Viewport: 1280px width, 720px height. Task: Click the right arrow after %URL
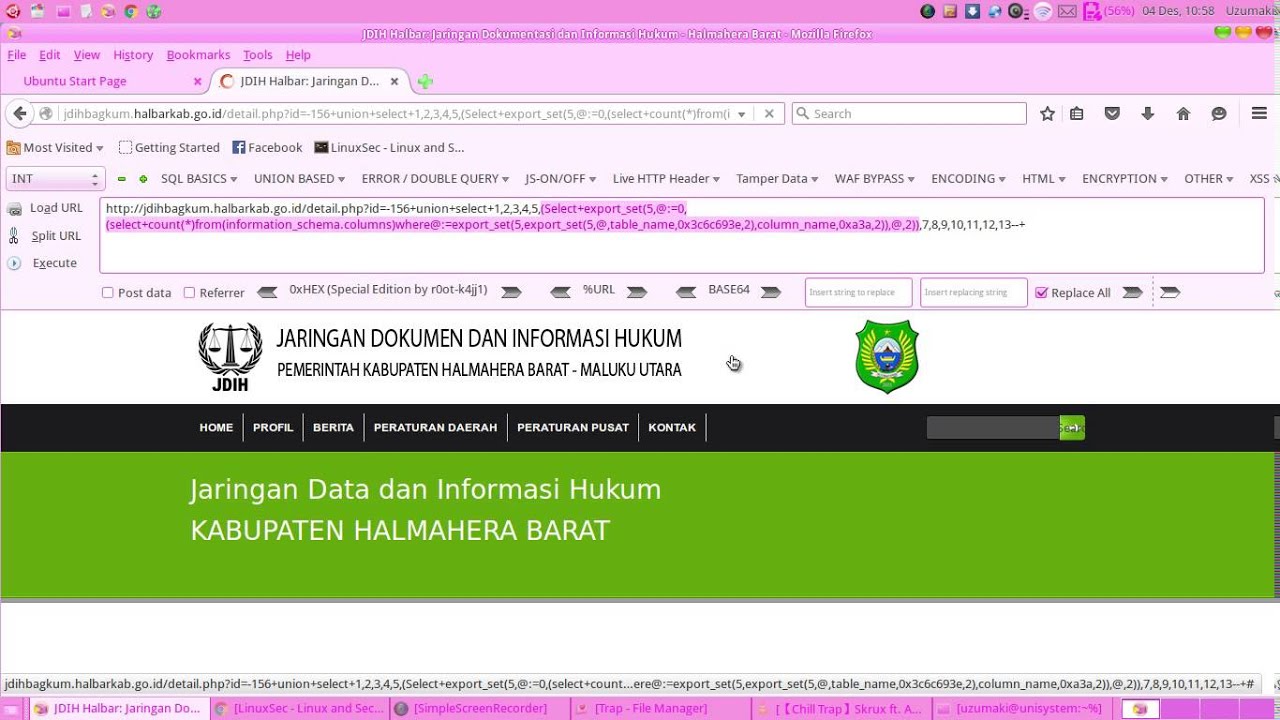tap(636, 292)
